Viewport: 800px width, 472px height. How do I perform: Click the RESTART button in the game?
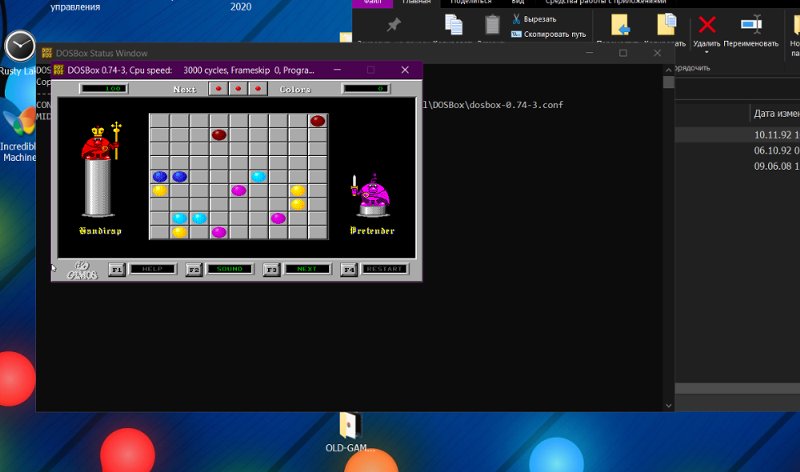pos(385,269)
